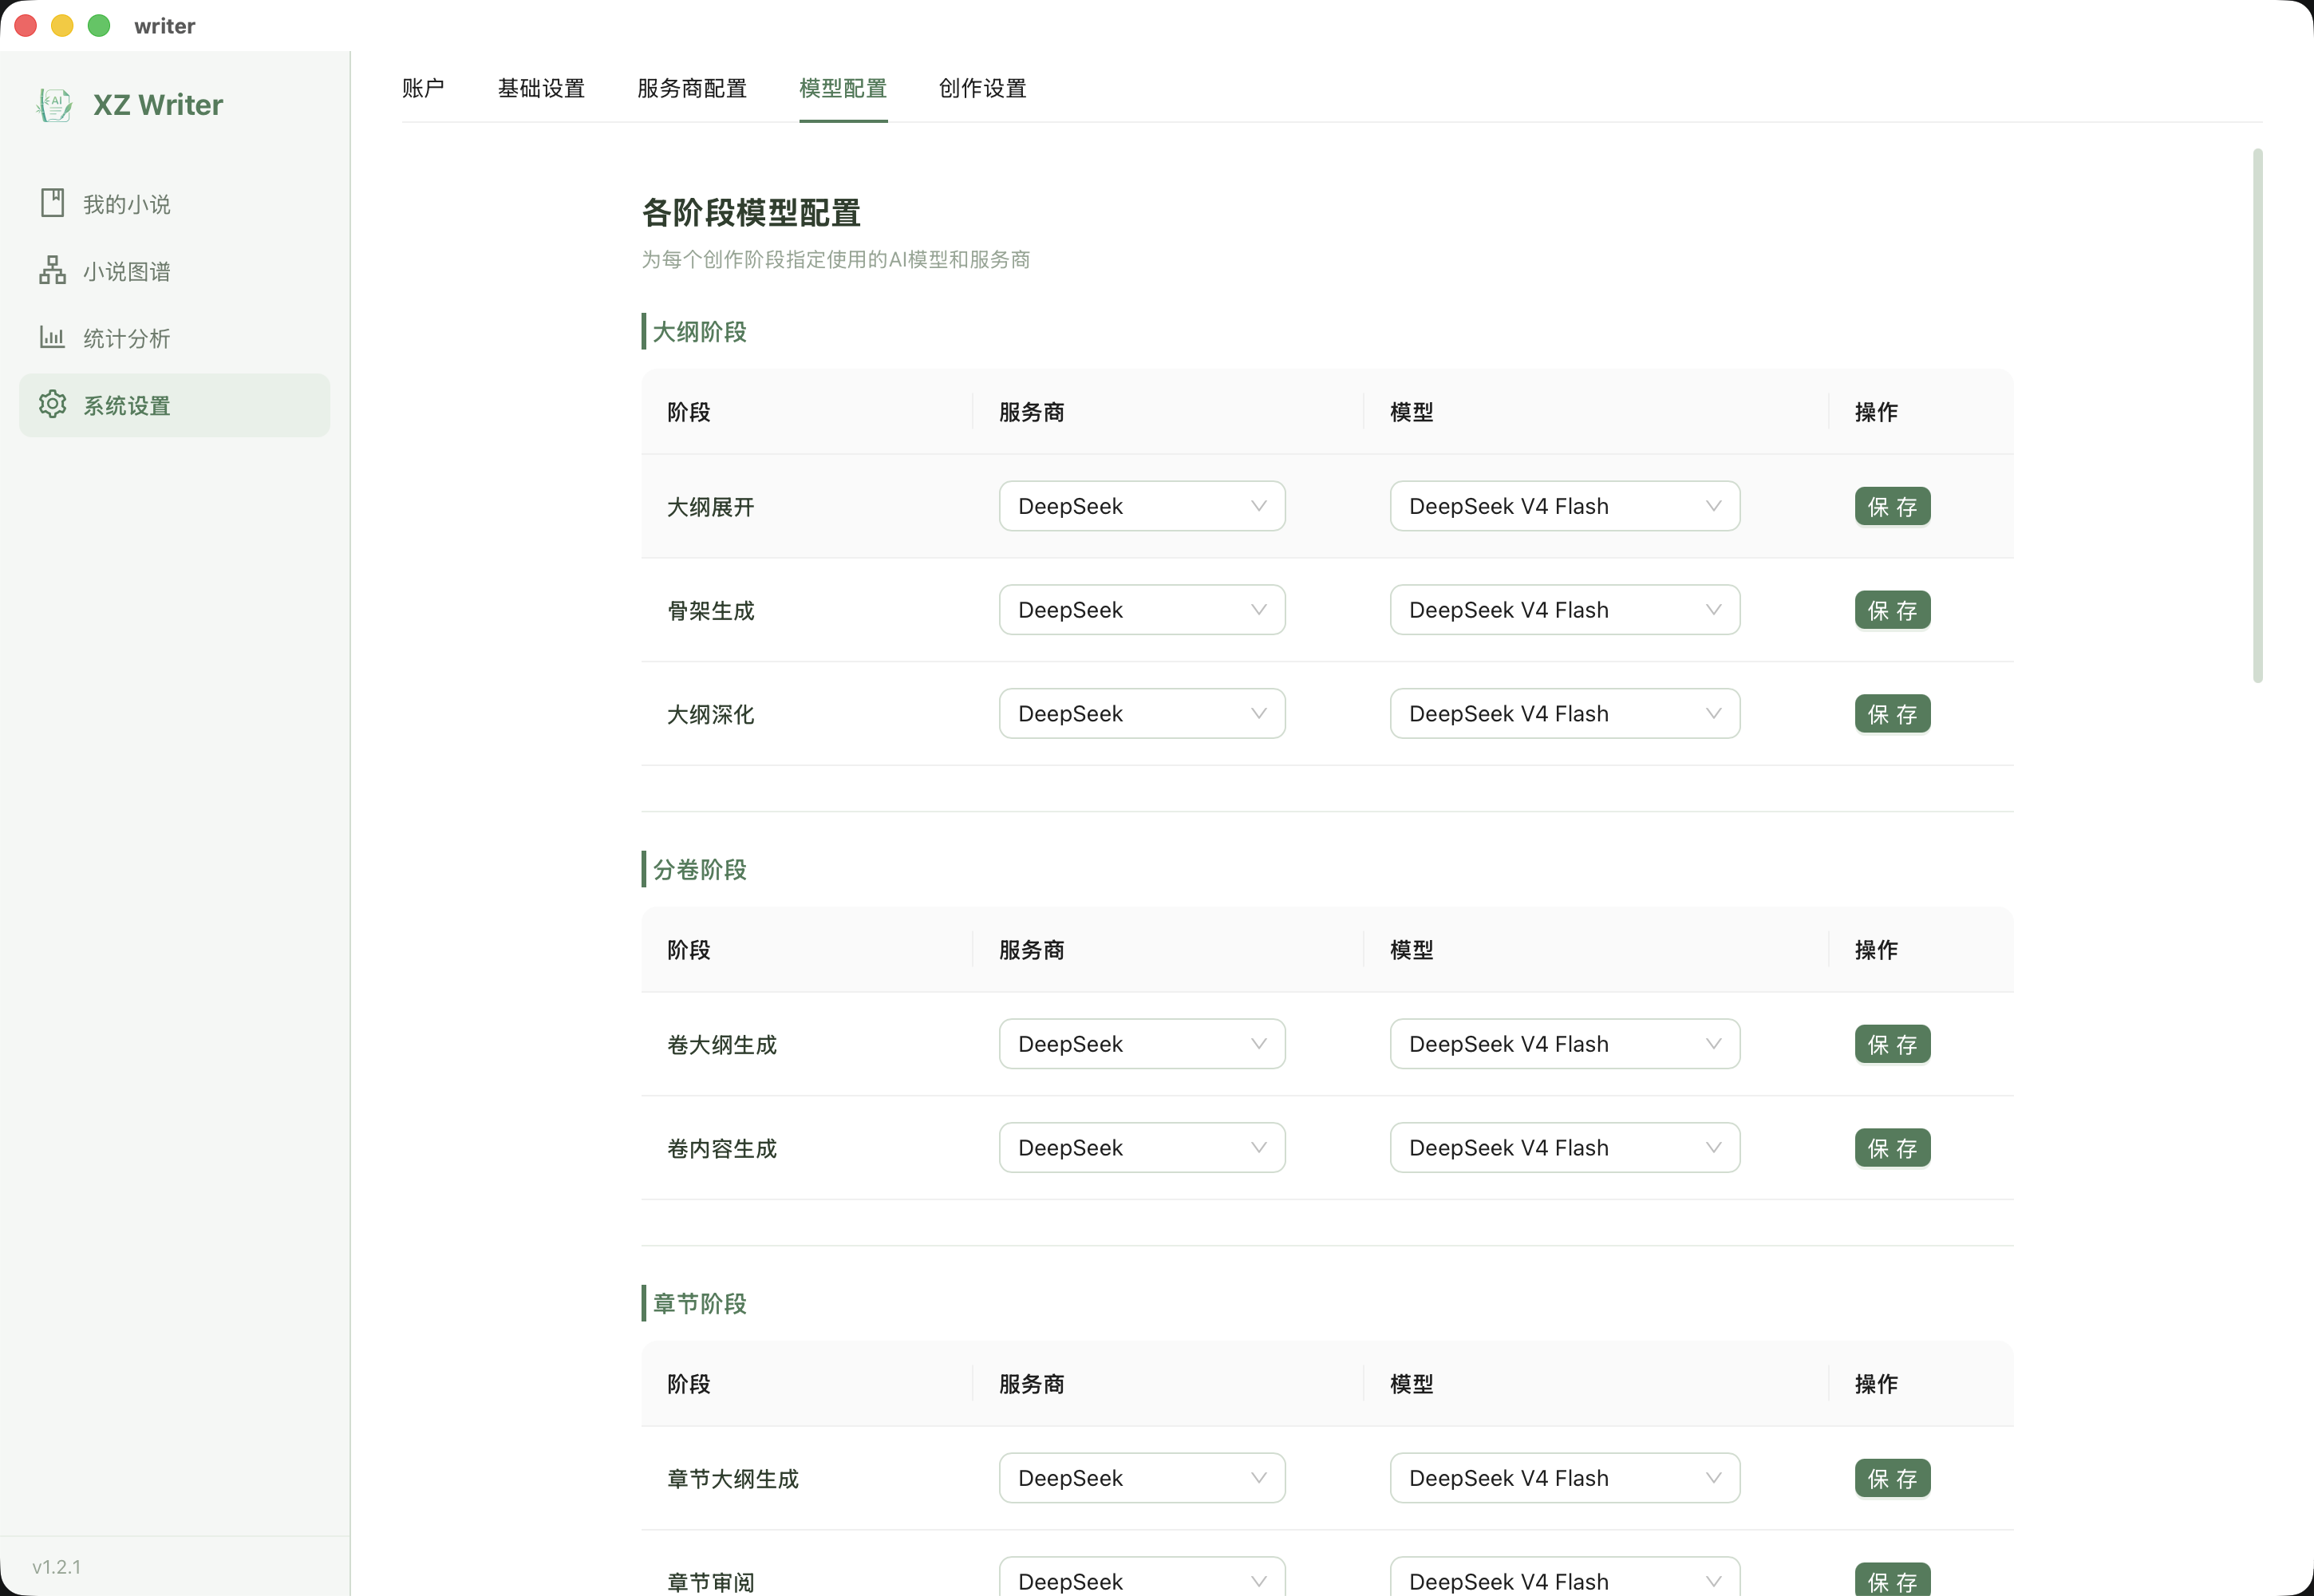Open 小说图谱 in the sidebar
The width and height of the screenshot is (2314, 1596).
(174, 271)
